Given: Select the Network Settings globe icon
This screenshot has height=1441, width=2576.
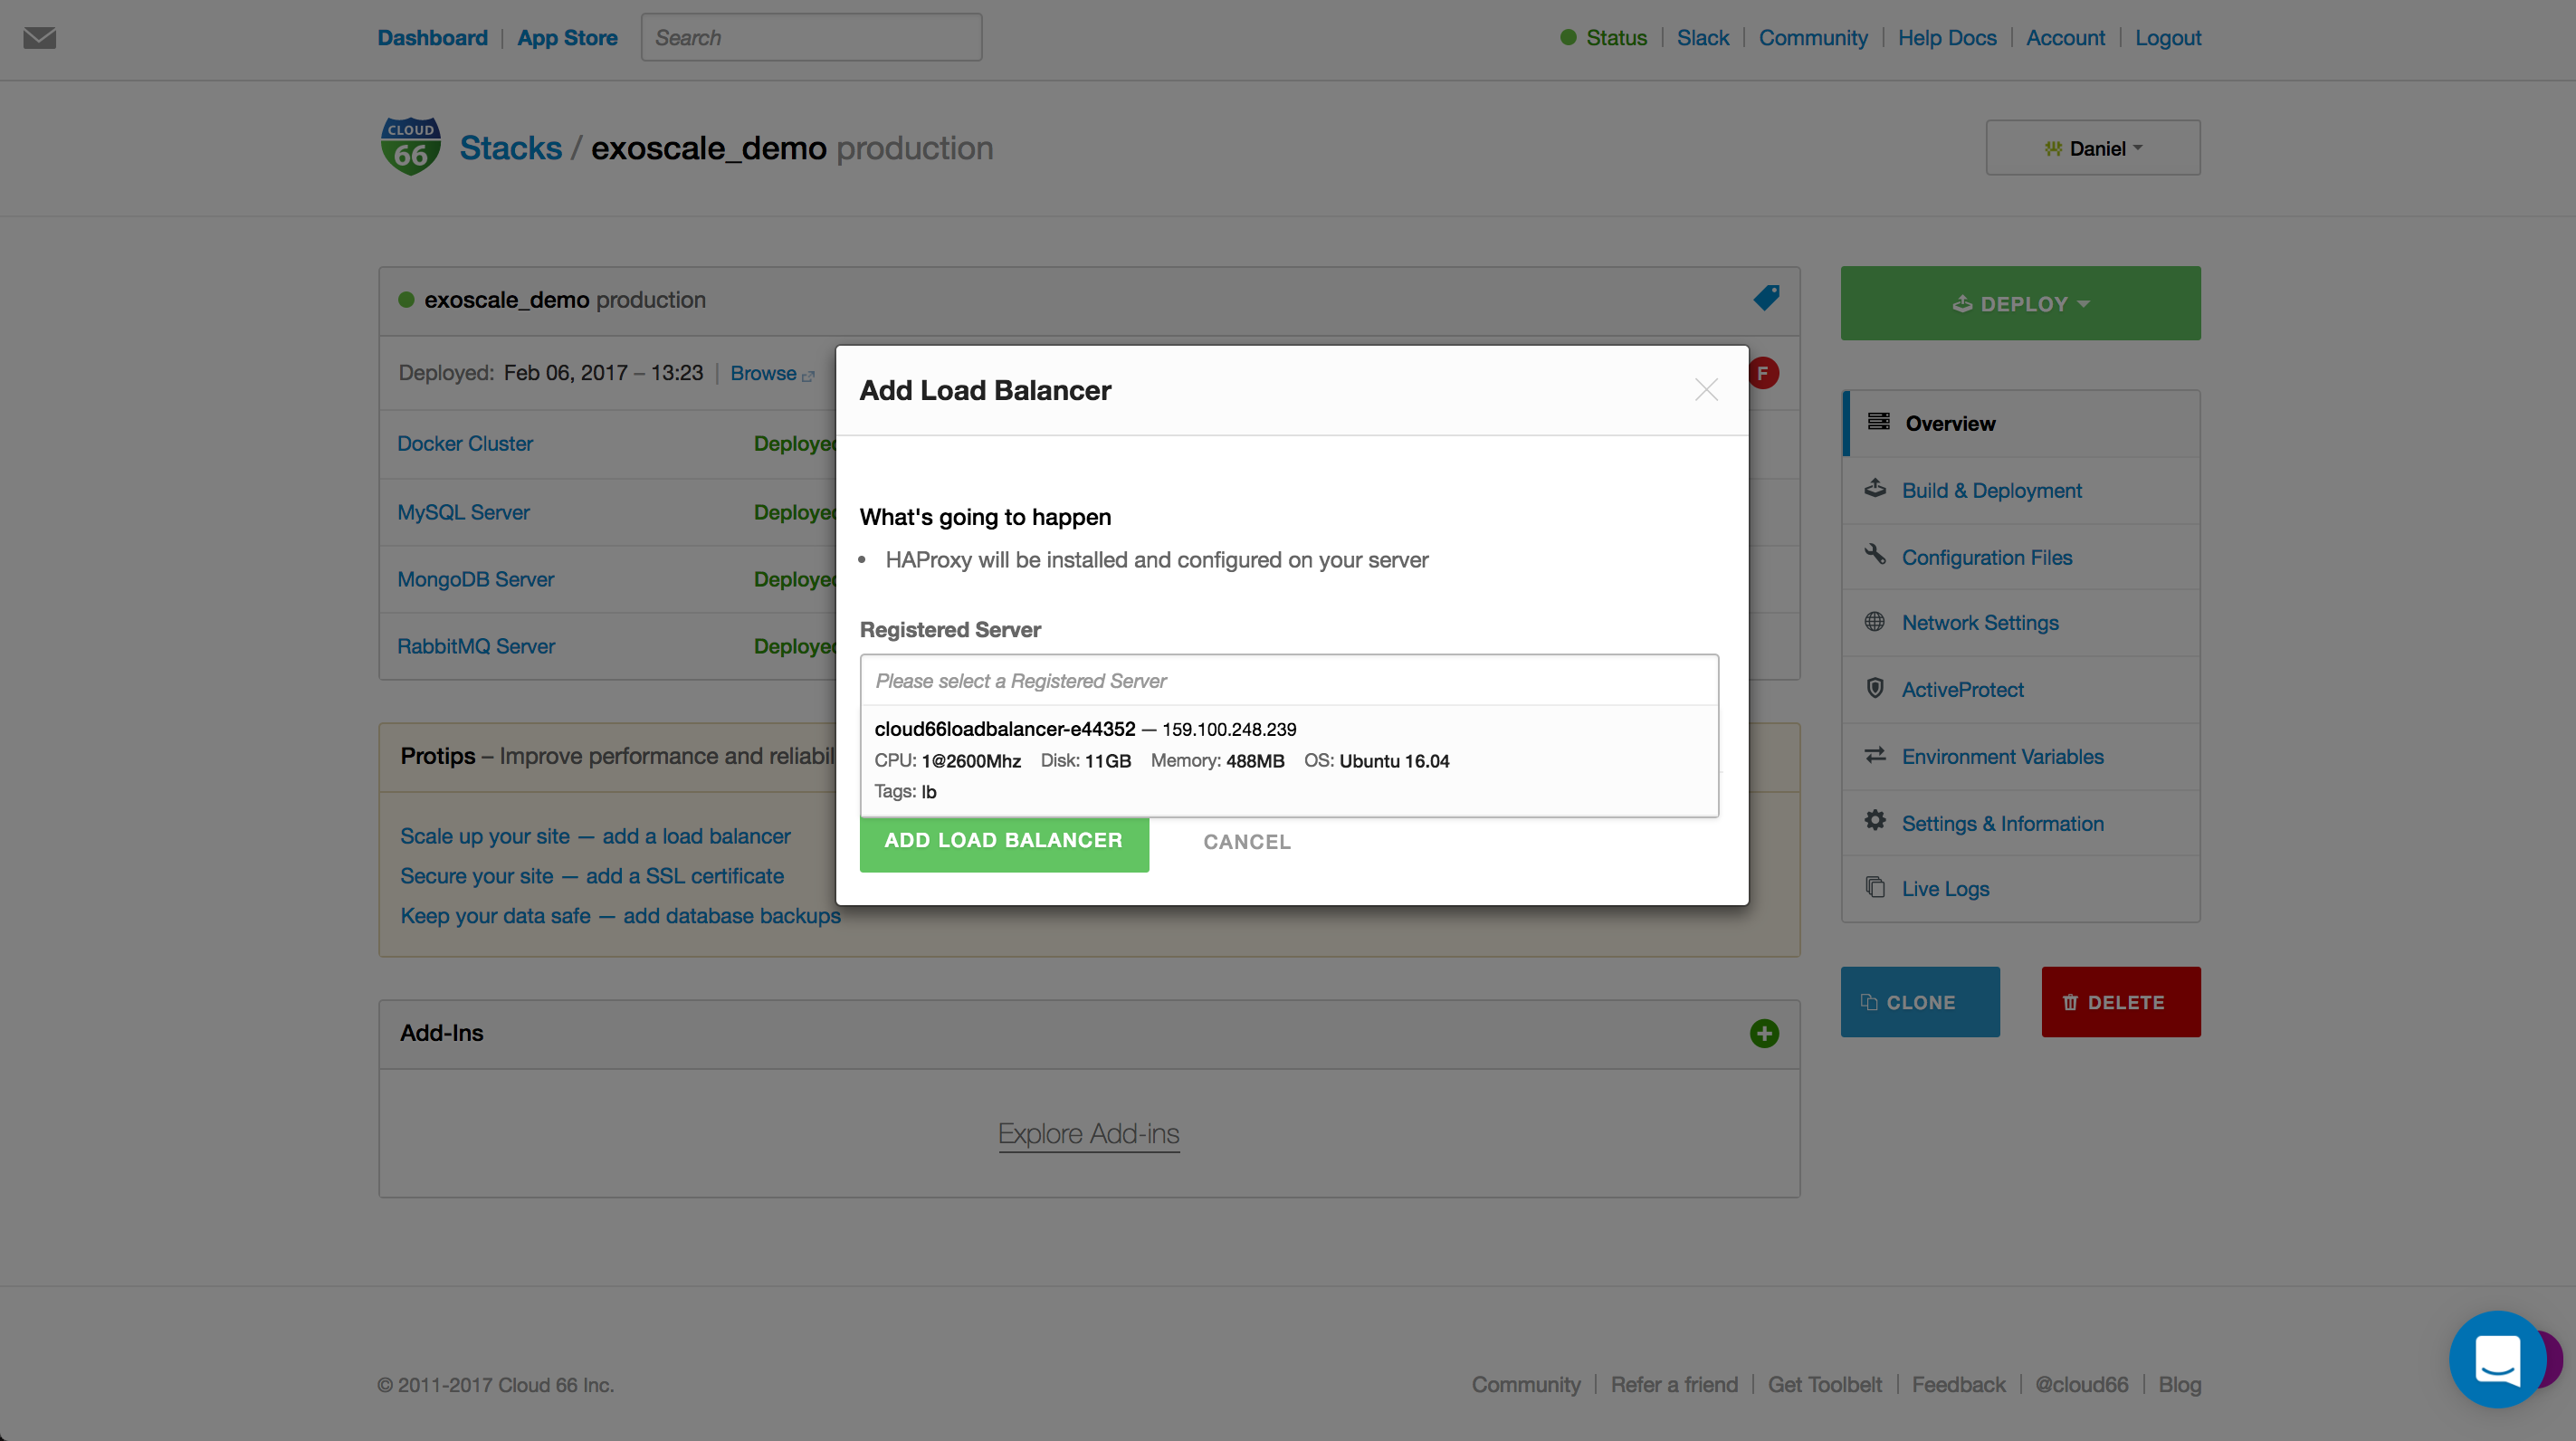Looking at the screenshot, I should coord(1875,621).
